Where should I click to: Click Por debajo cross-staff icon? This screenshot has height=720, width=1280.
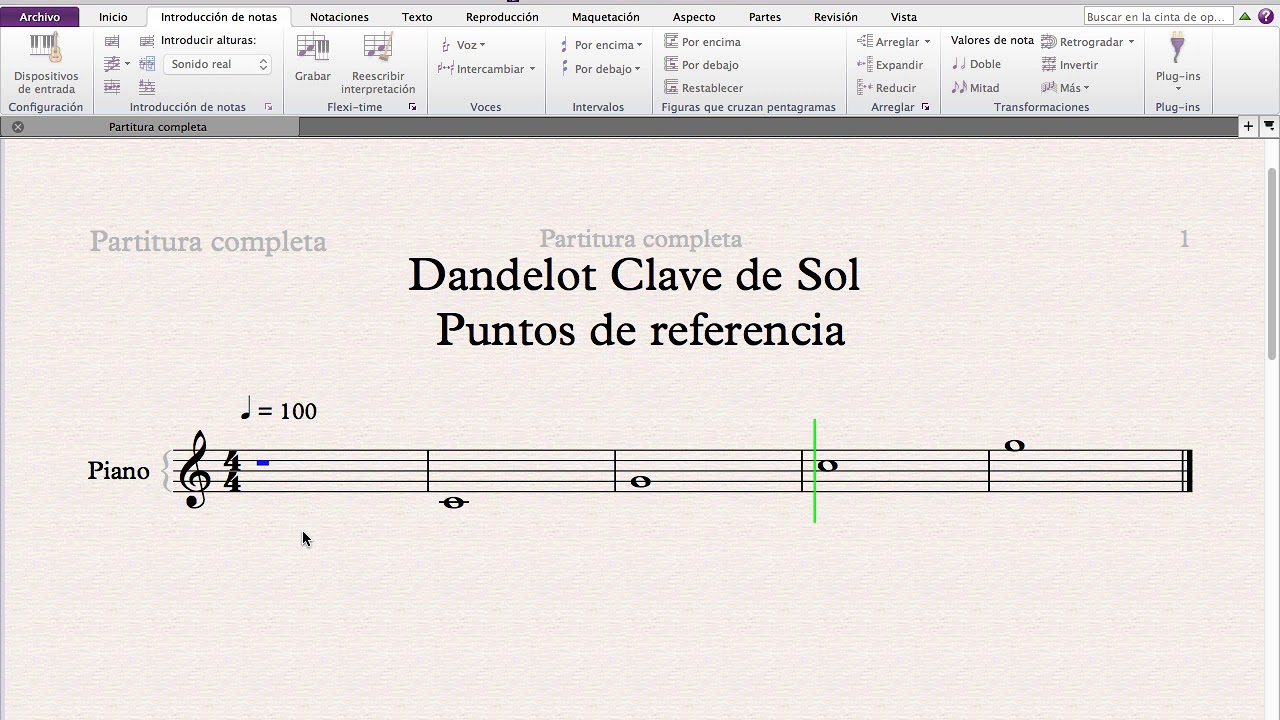(x=671, y=65)
